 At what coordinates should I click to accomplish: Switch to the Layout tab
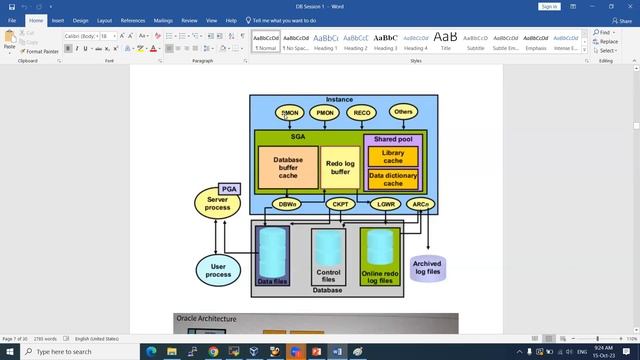(104, 20)
